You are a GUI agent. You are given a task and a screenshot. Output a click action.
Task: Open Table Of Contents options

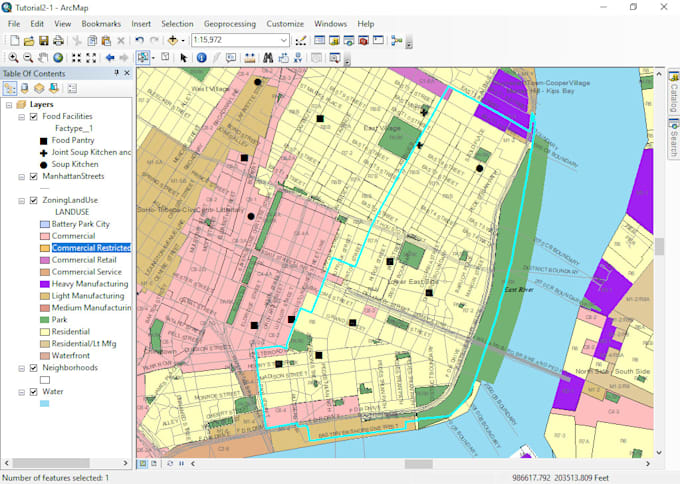[72, 88]
